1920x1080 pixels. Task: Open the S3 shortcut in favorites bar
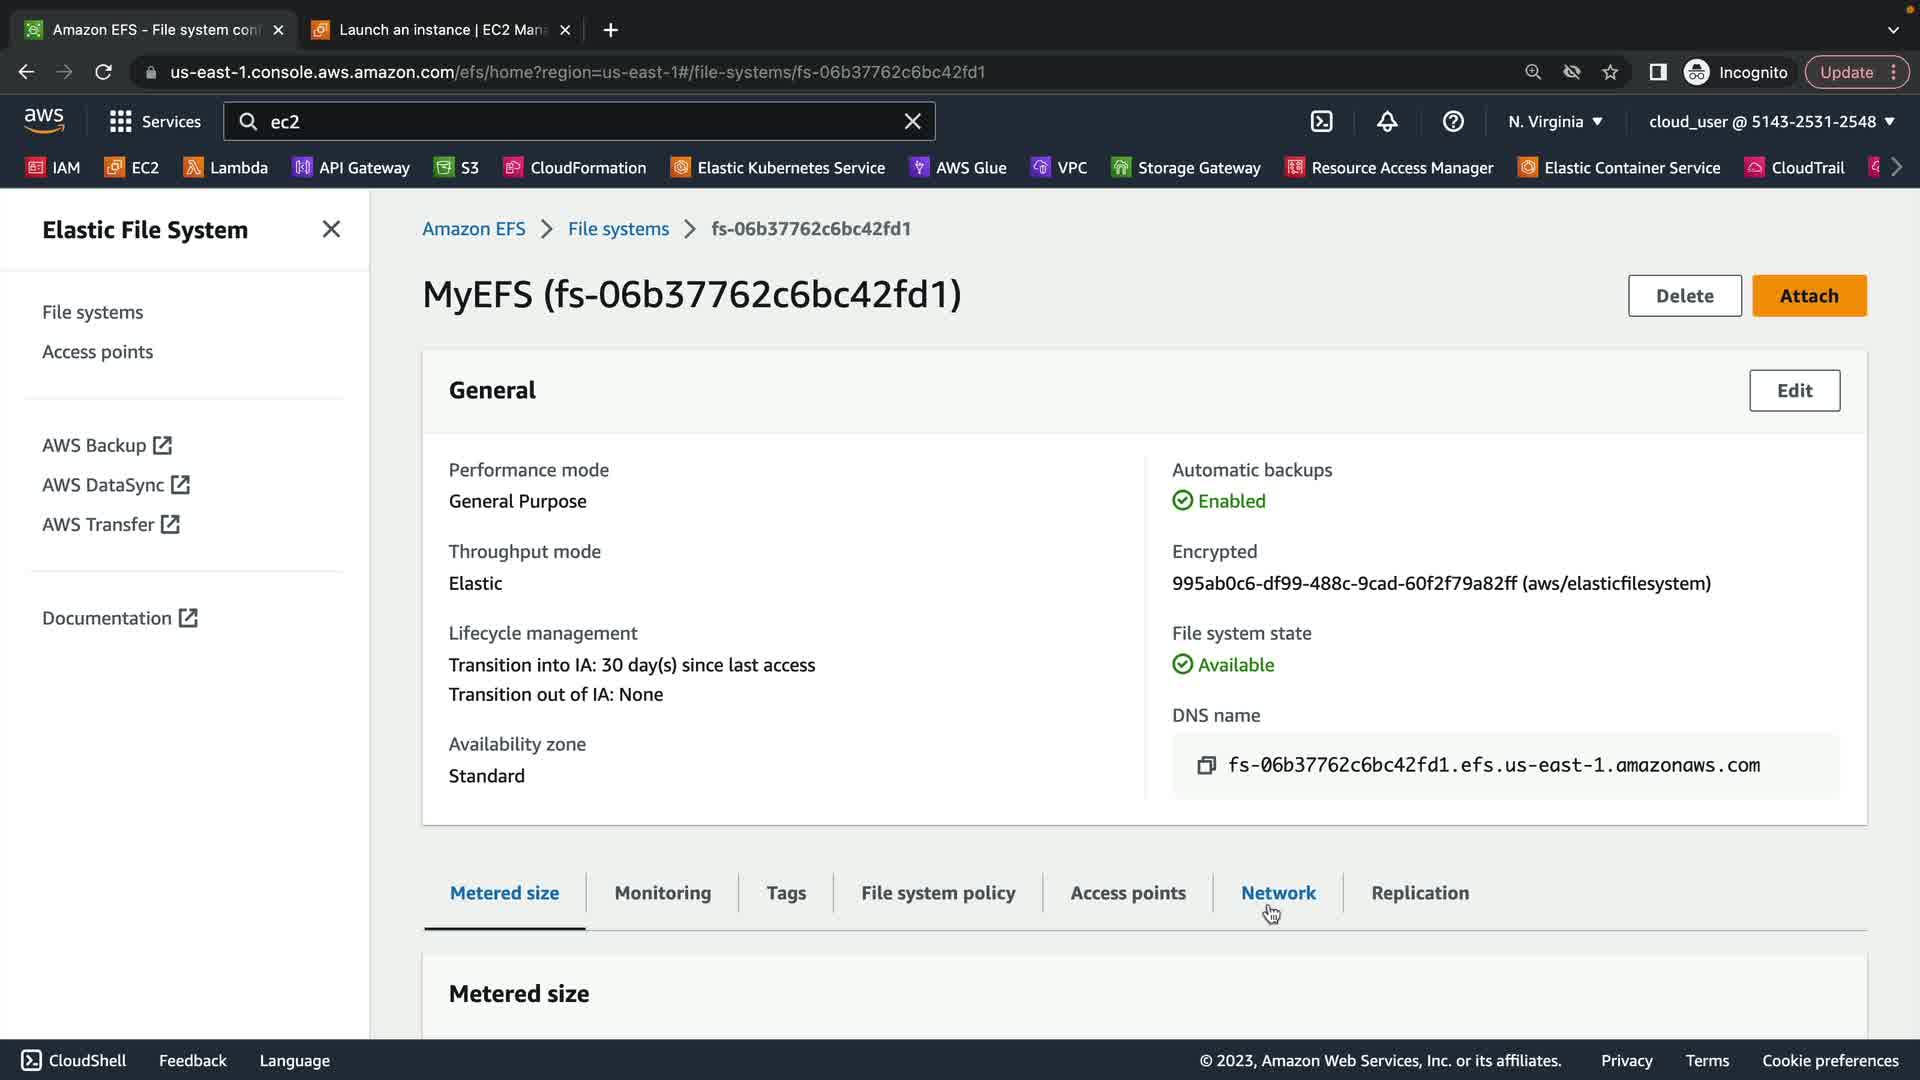coord(457,168)
